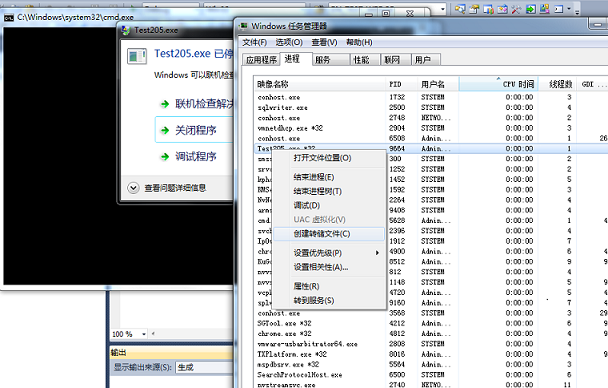Switch to 服务 tab
The image size is (608, 388).
click(x=330, y=60)
